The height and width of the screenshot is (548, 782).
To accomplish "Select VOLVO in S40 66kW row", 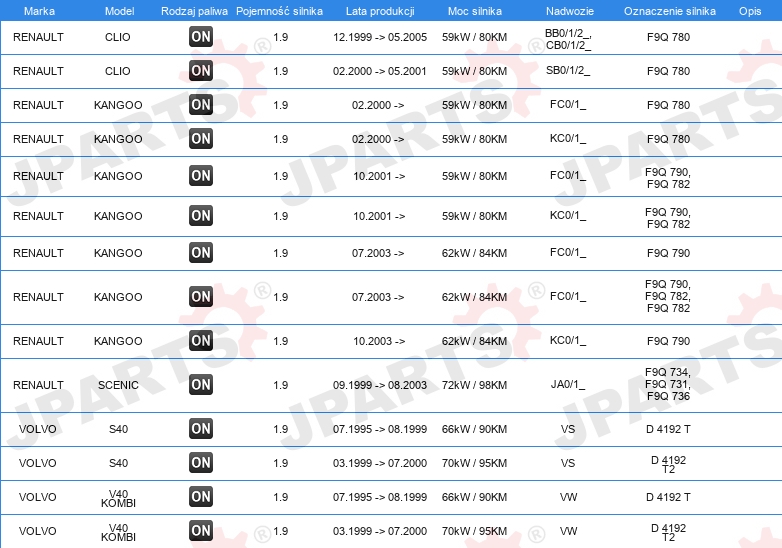I will pos(37,429).
